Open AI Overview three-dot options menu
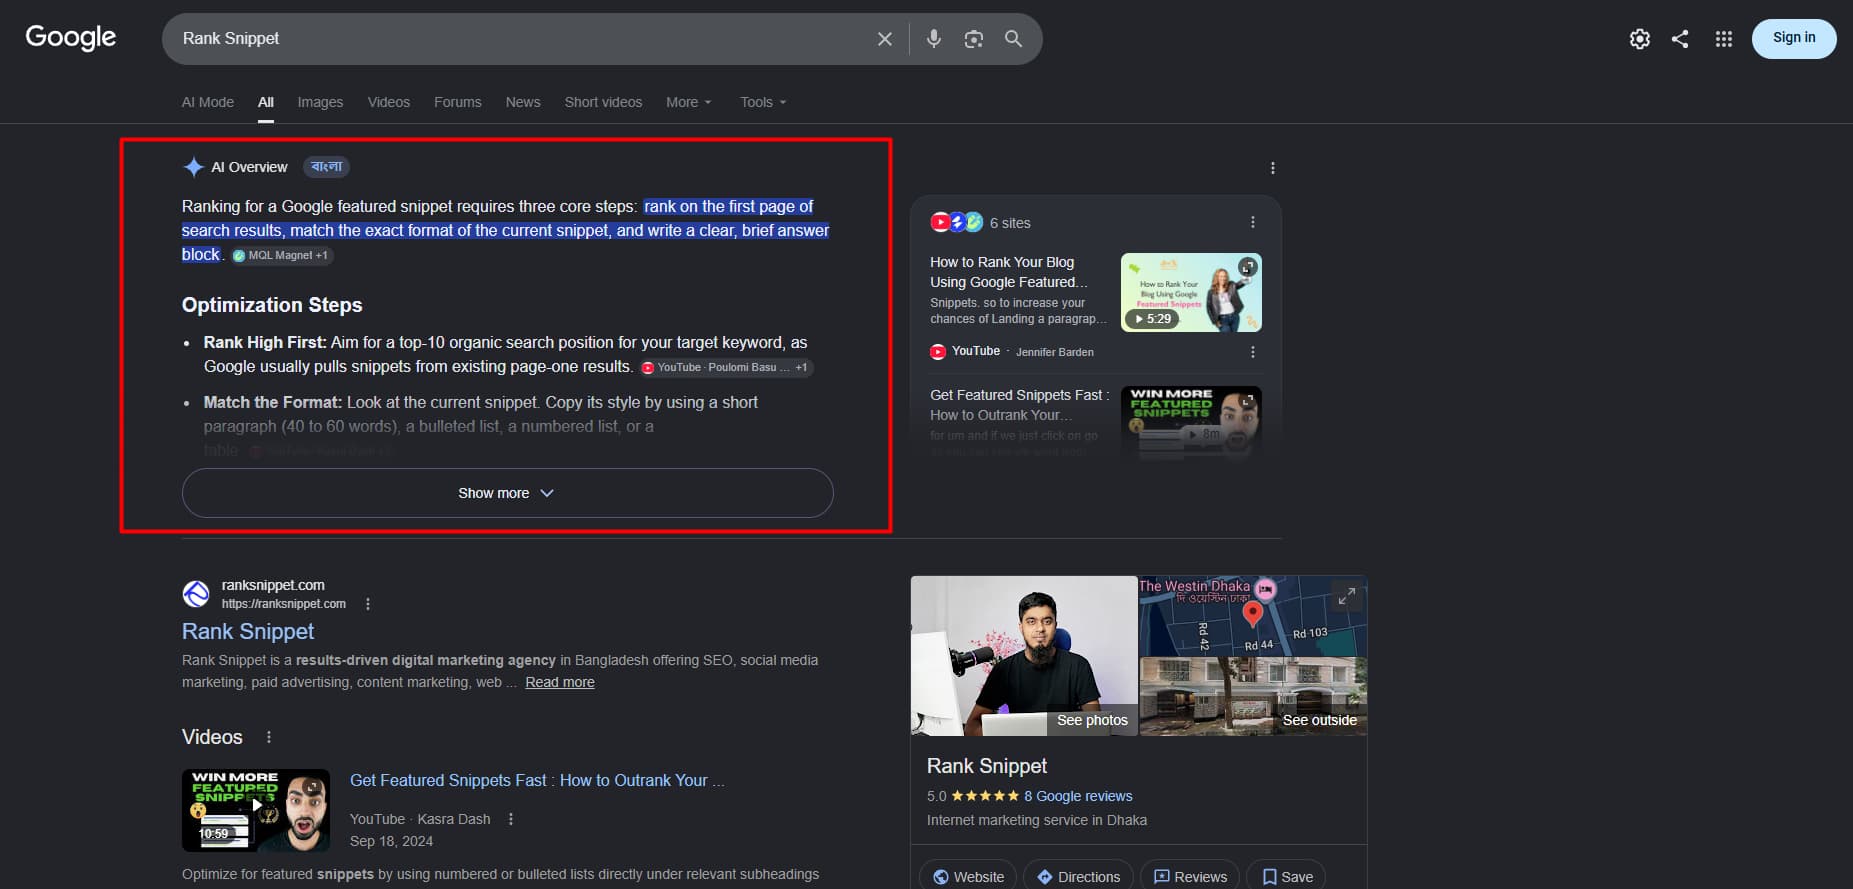 1272,168
